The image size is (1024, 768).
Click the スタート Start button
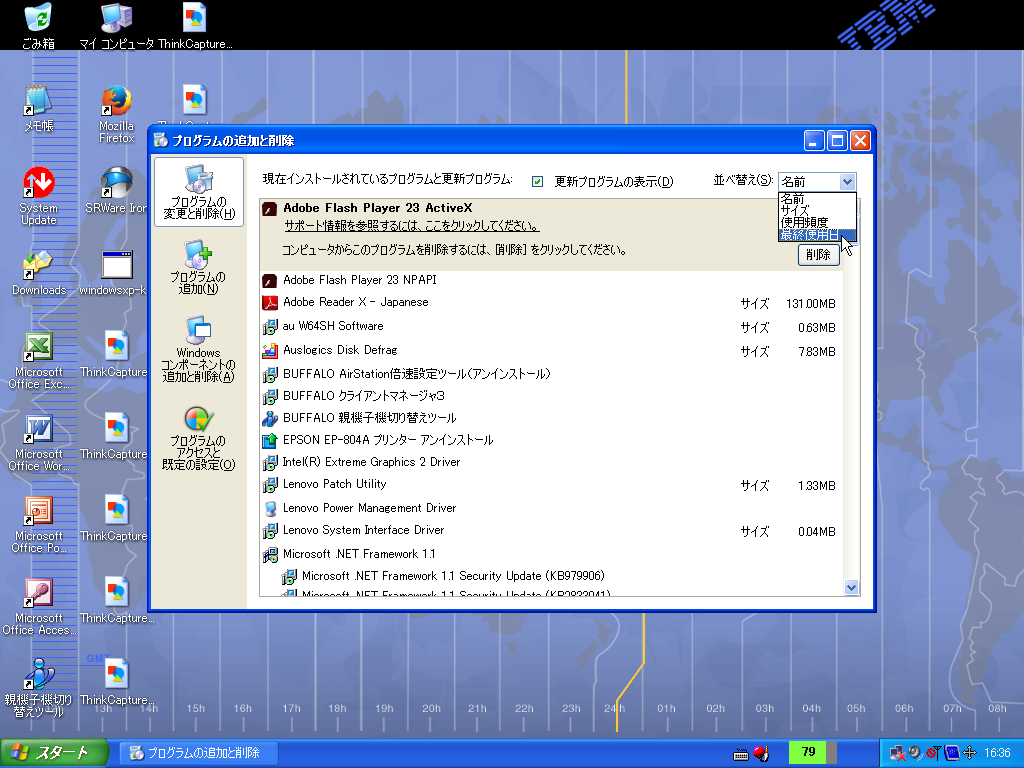coord(54,753)
